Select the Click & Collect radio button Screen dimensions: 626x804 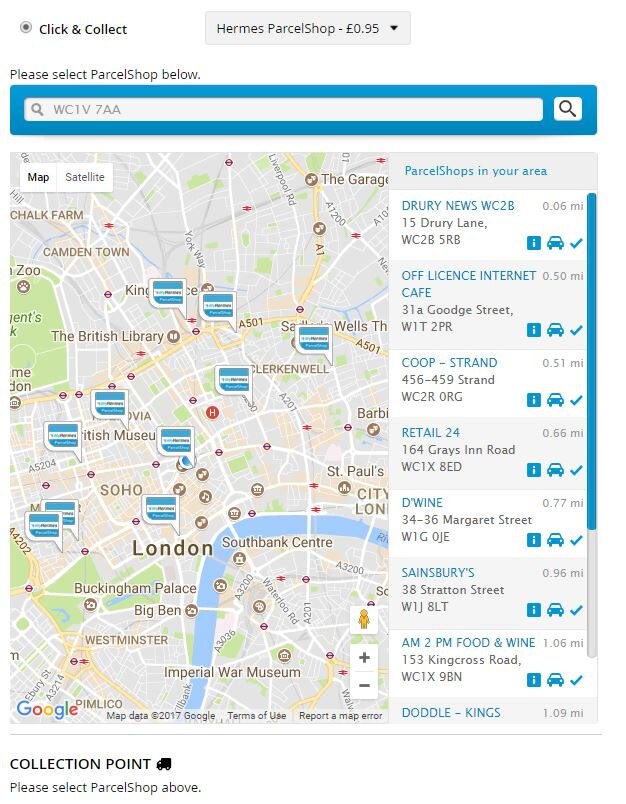click(x=26, y=28)
